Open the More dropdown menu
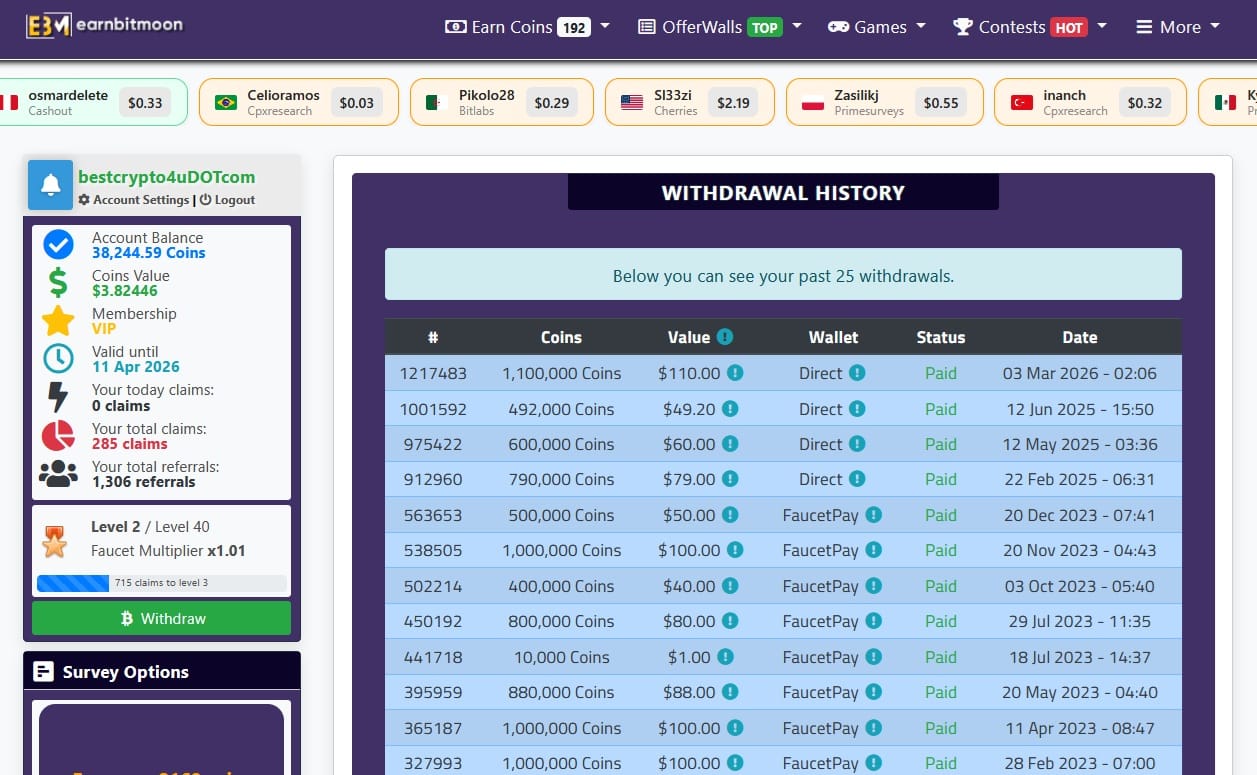Screen dimensions: 1257x775 [1177, 27]
